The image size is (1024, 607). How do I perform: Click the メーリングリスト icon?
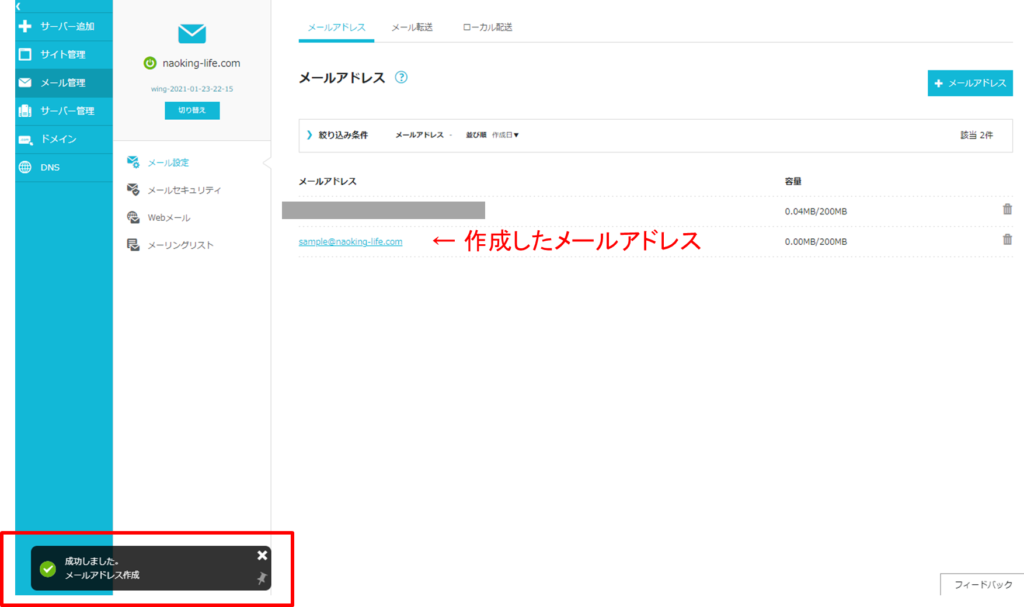coord(133,244)
